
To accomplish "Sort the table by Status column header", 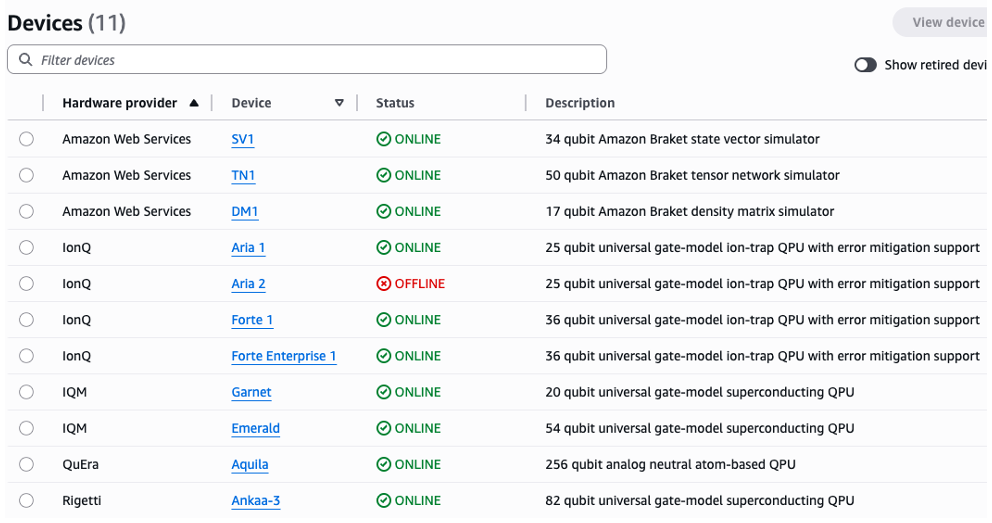I will (x=395, y=103).
